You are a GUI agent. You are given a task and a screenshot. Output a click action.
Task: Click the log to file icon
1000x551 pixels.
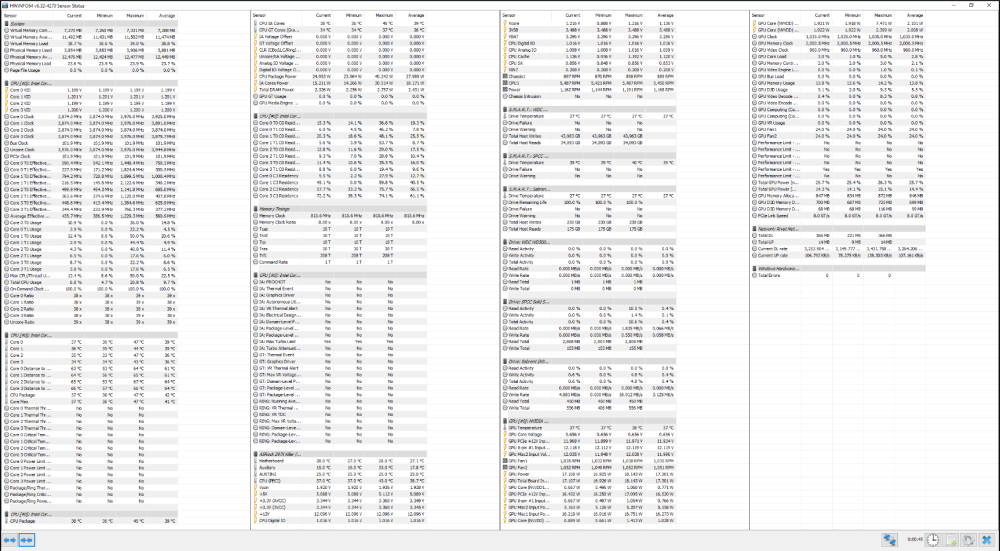click(948, 540)
